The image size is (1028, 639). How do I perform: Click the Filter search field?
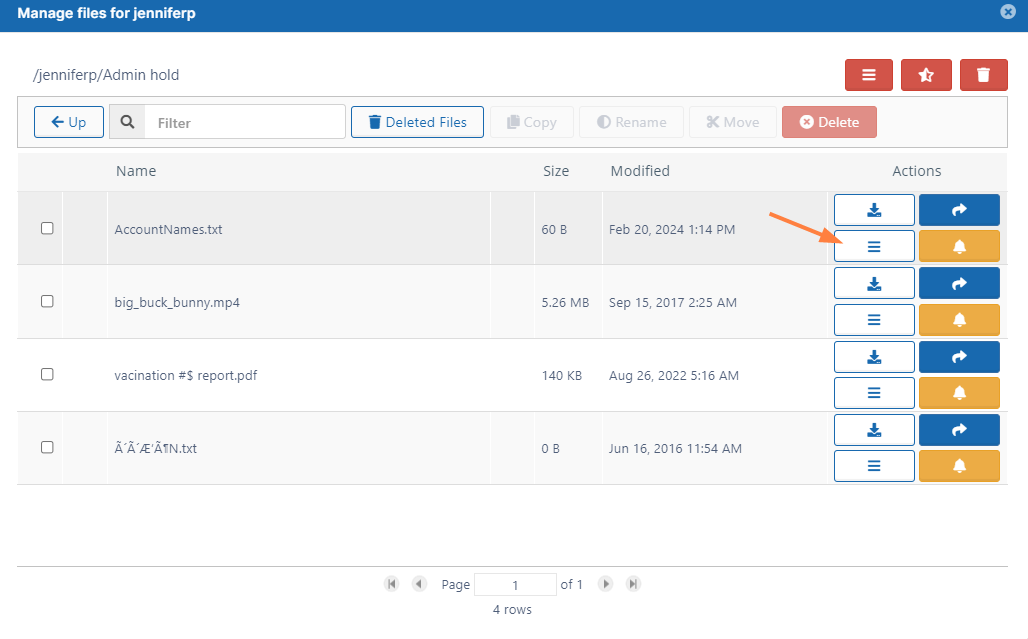[244, 123]
